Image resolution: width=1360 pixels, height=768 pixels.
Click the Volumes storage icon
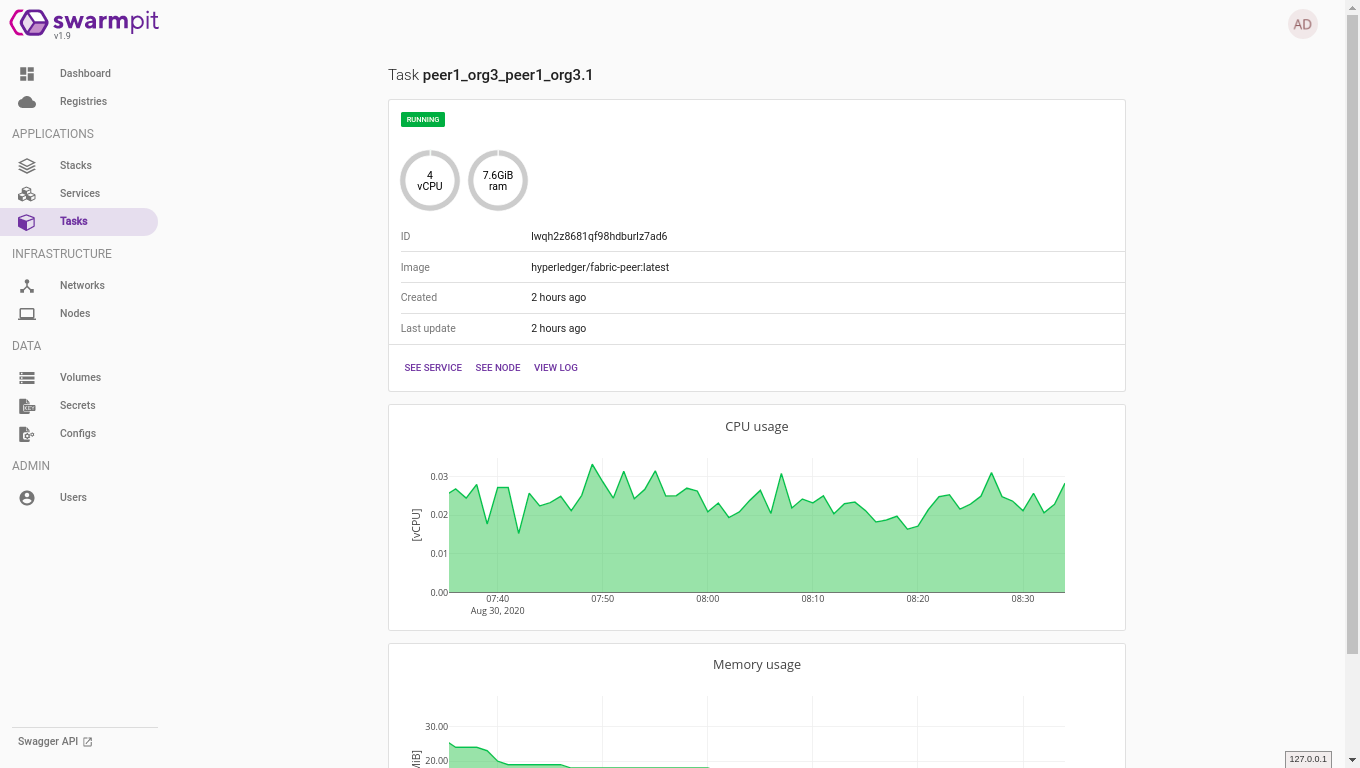(x=27, y=378)
